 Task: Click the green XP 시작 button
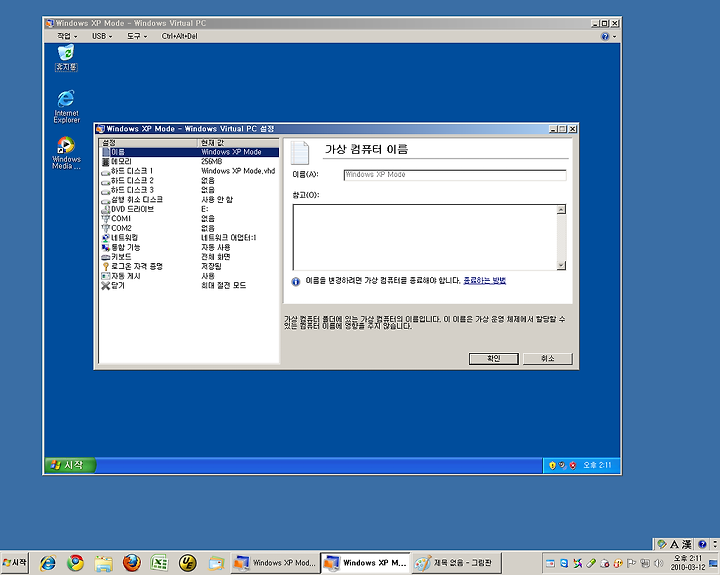point(70,465)
